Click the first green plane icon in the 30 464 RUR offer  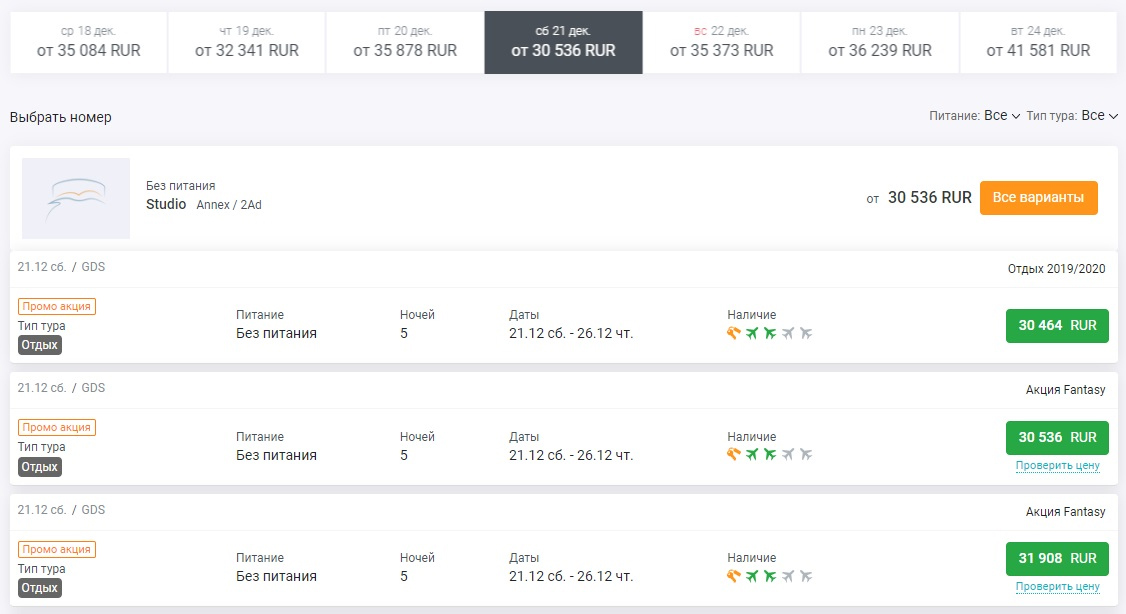[x=752, y=333]
